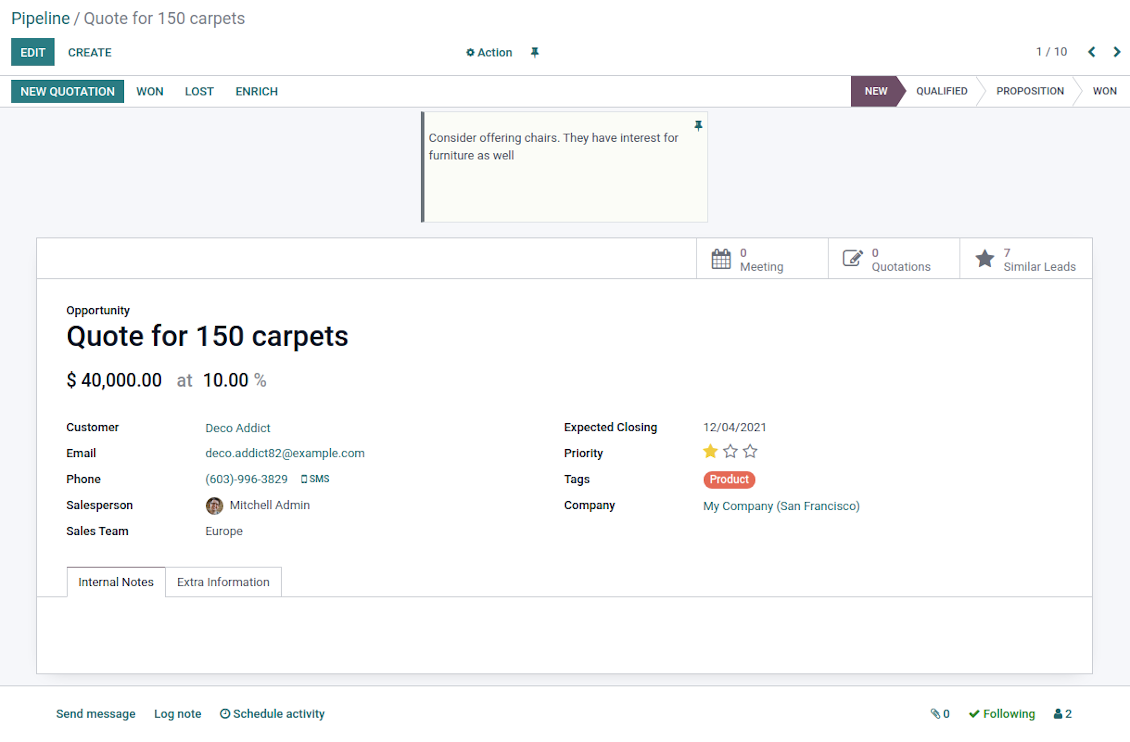Open the attachments paperclip counter
This screenshot has width=1130, height=742.
(x=939, y=714)
